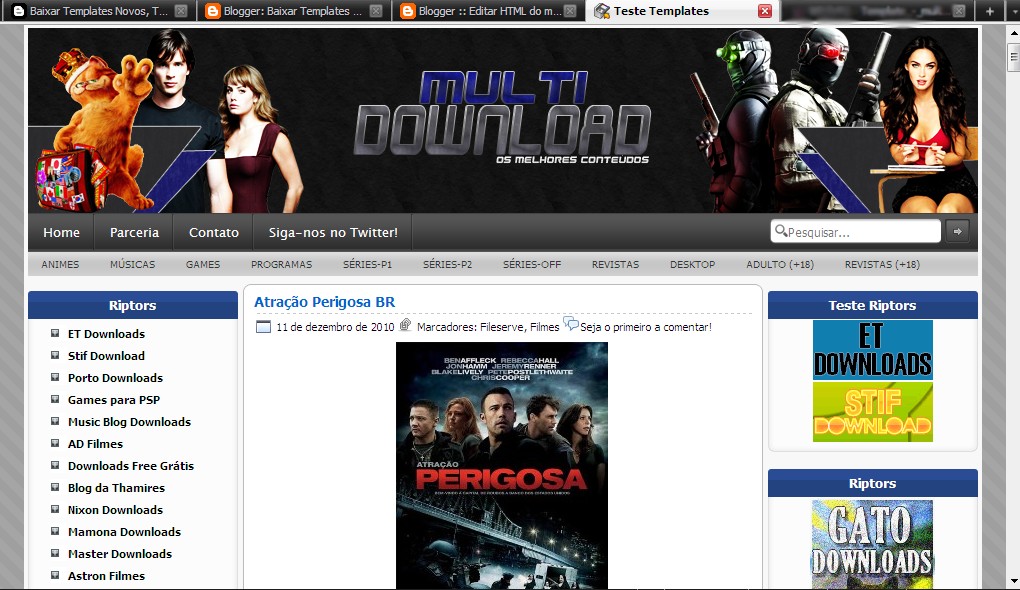This screenshot has width=1020, height=590.
Task: Click the calendar icon beside post date
Action: [x=263, y=327]
